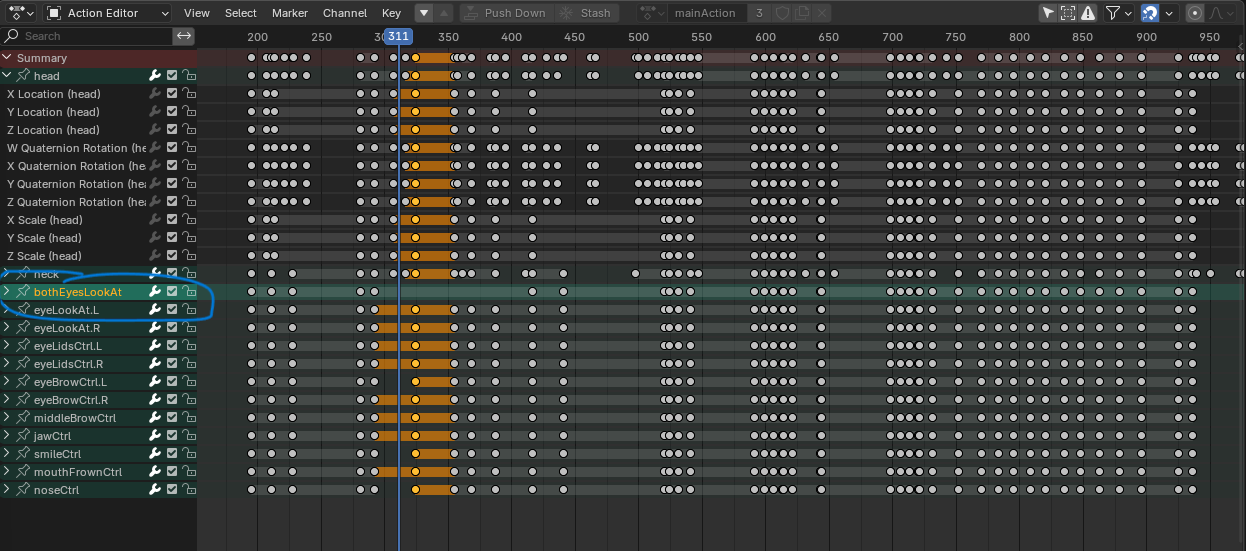This screenshot has height=551, width=1246.
Task: Toggle Only Show Selected arrow icon
Action: [x=1048, y=13]
